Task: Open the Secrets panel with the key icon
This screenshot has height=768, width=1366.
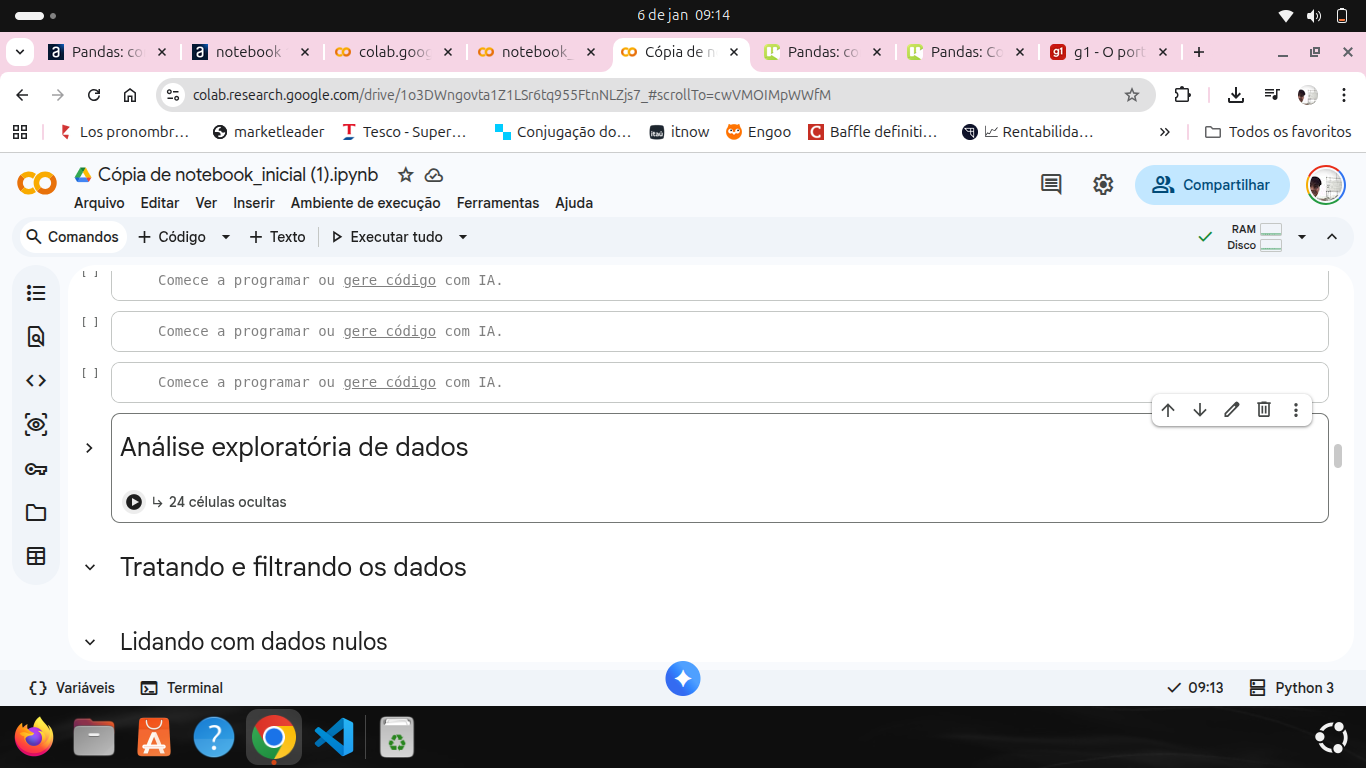Action: point(36,468)
